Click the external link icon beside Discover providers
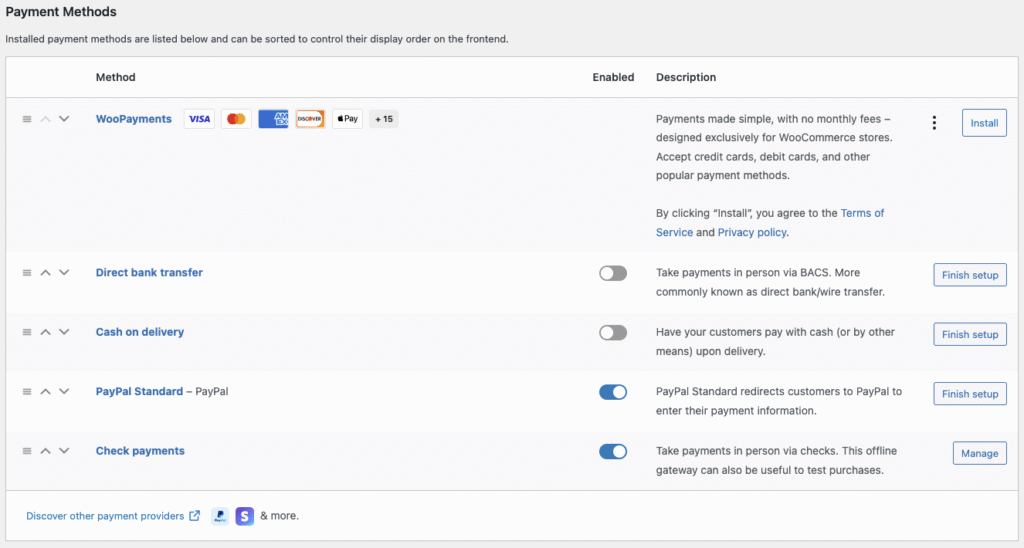 click(x=195, y=515)
